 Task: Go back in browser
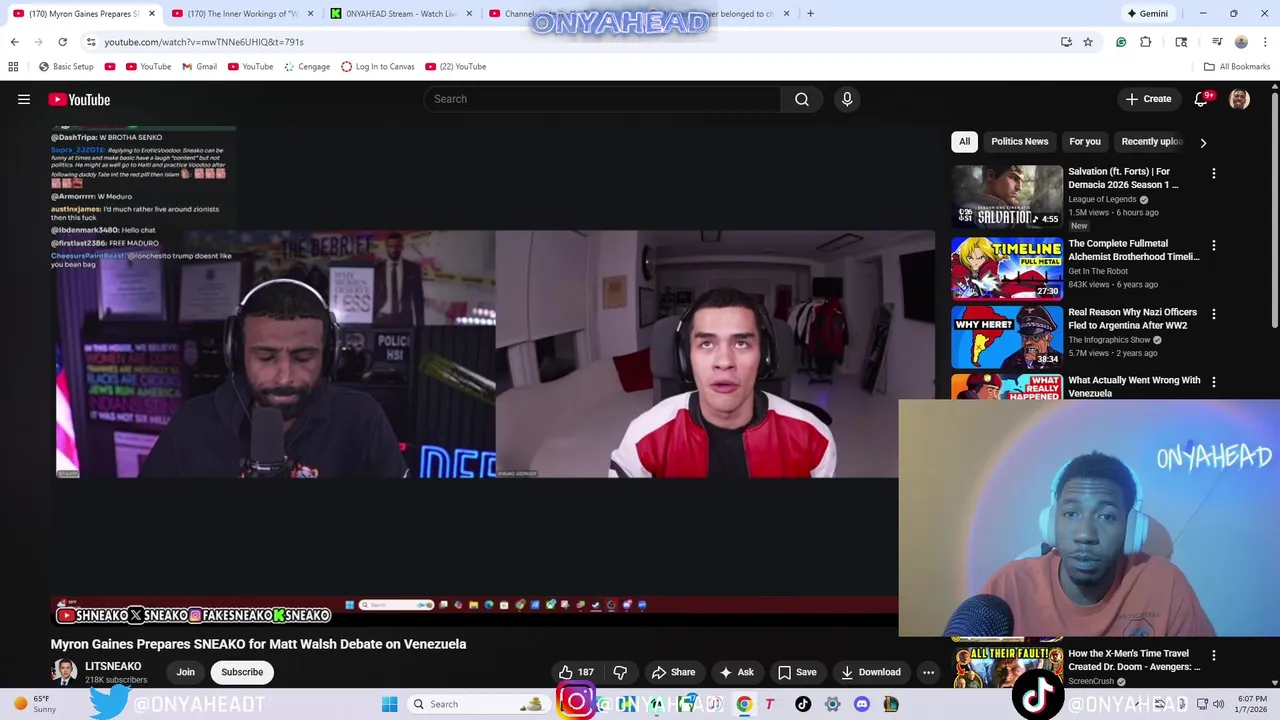14,42
